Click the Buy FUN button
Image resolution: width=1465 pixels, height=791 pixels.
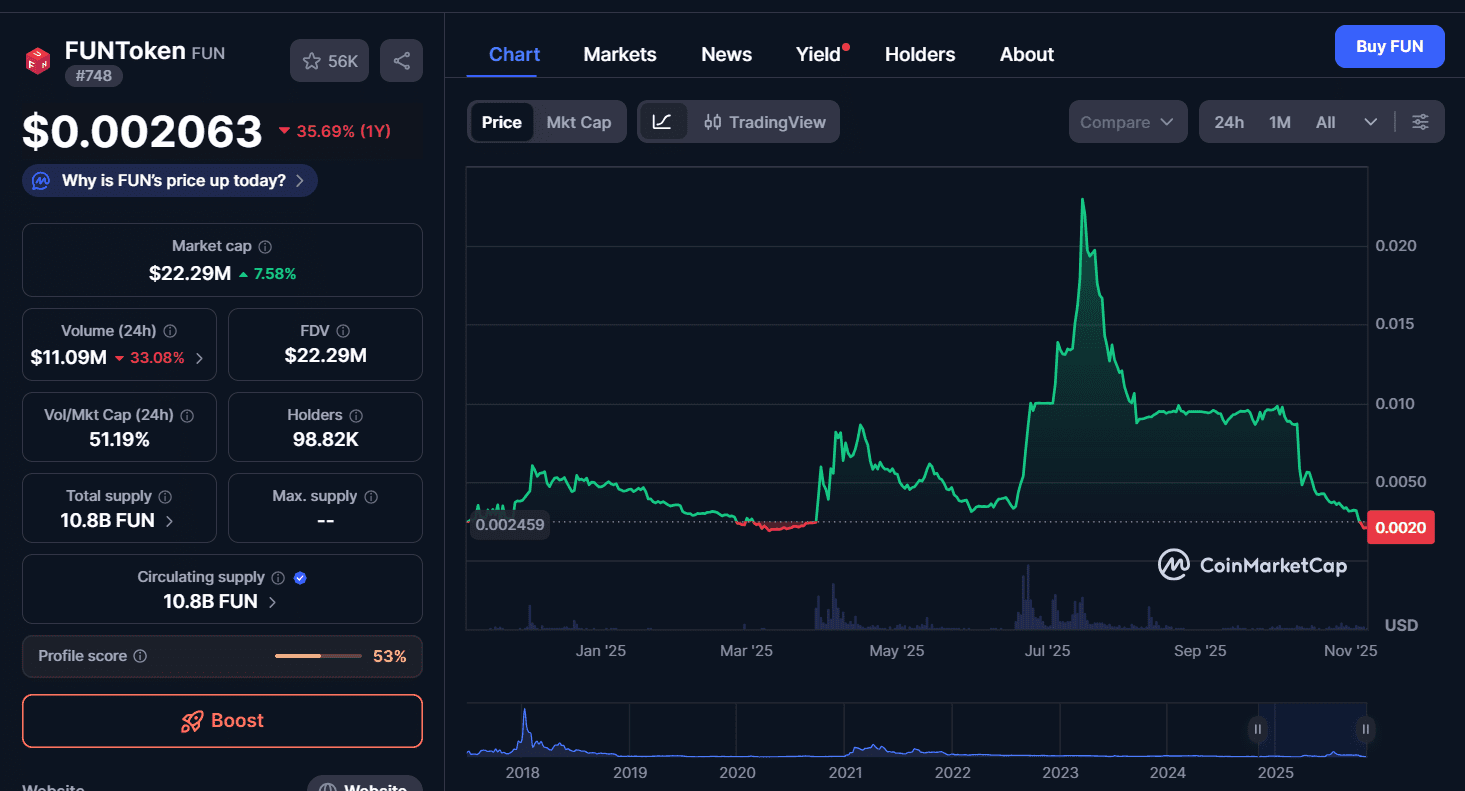1389,47
